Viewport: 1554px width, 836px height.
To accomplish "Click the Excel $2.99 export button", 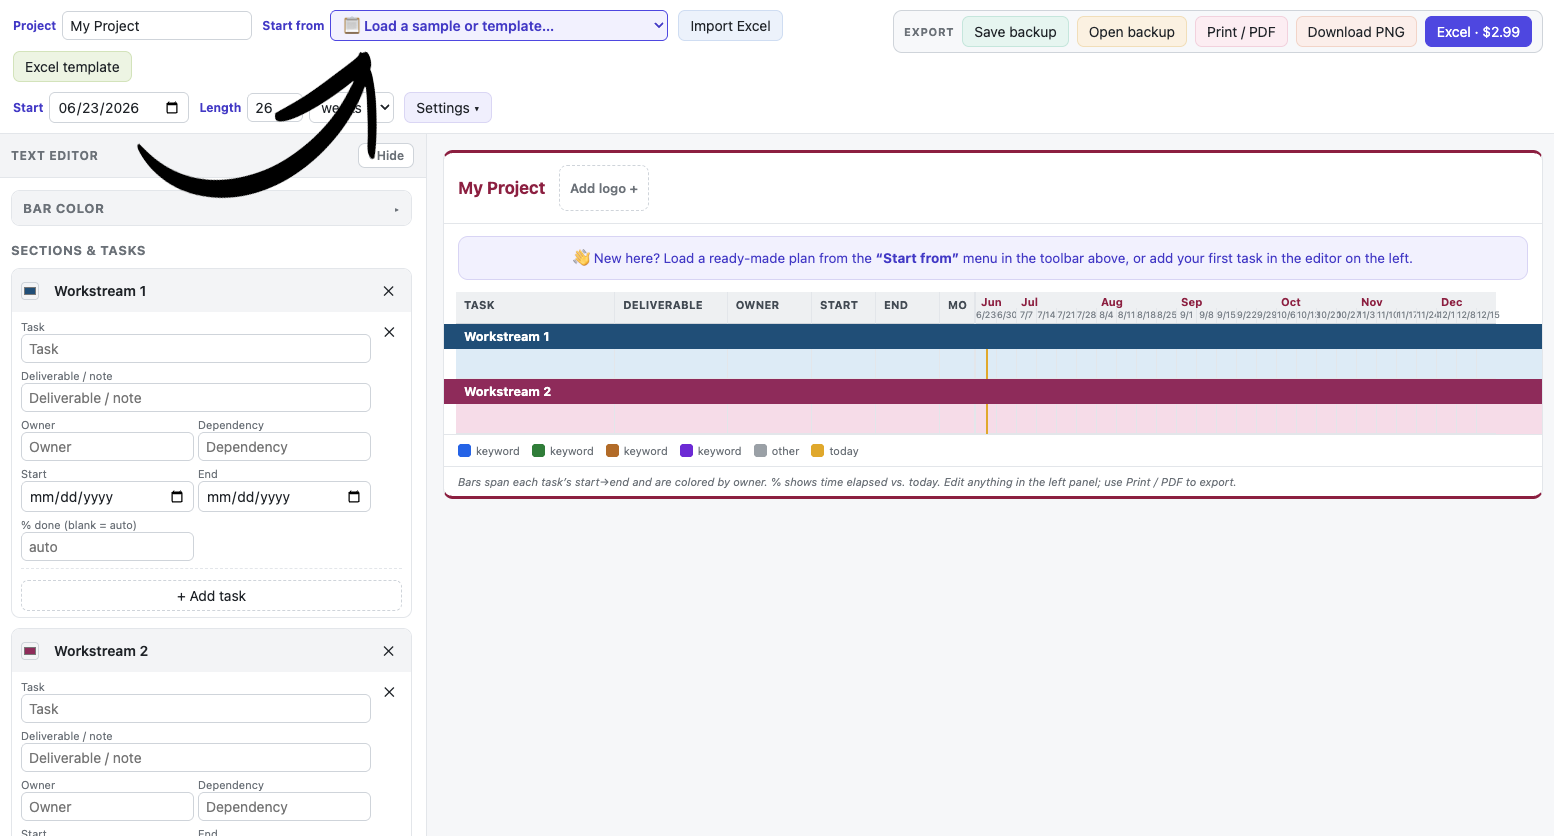I will click(x=1478, y=32).
